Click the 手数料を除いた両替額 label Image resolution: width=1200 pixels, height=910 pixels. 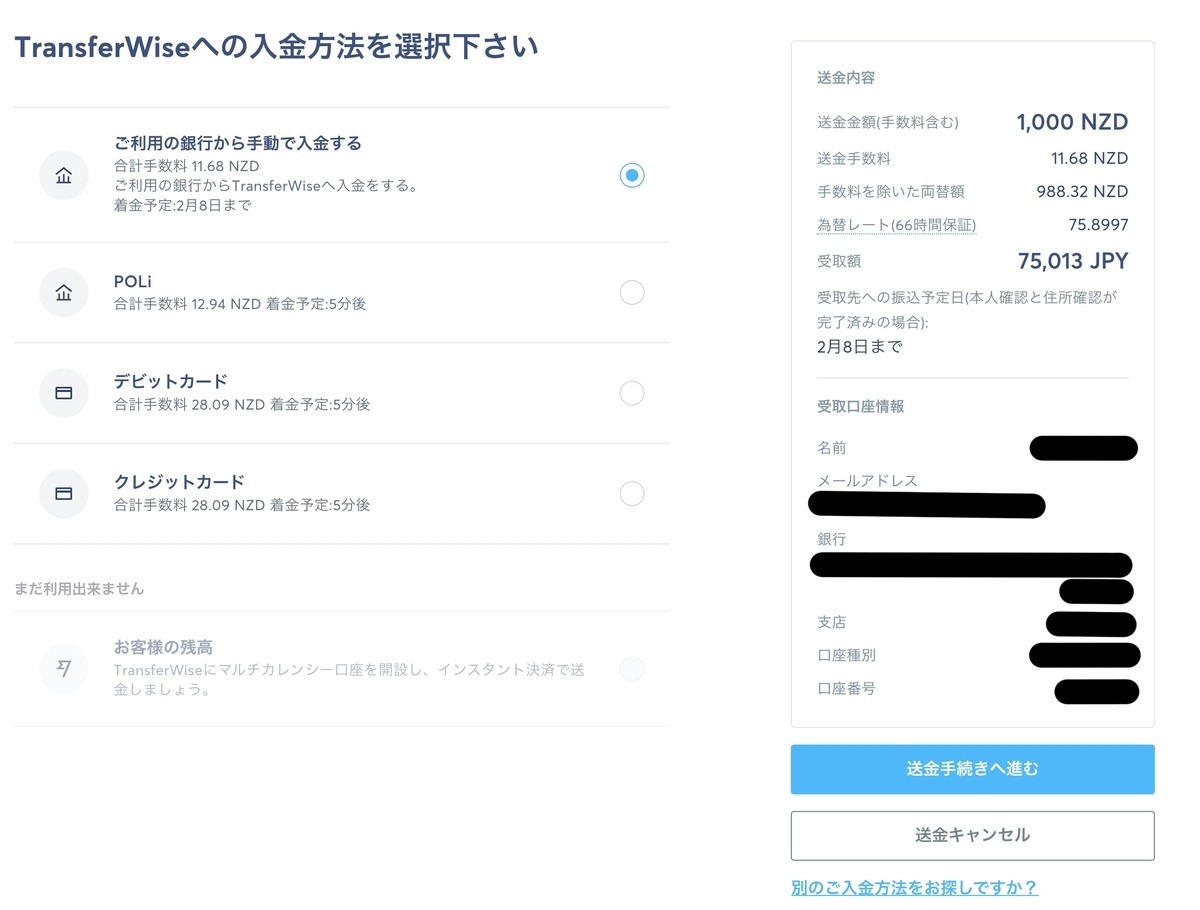click(890, 191)
